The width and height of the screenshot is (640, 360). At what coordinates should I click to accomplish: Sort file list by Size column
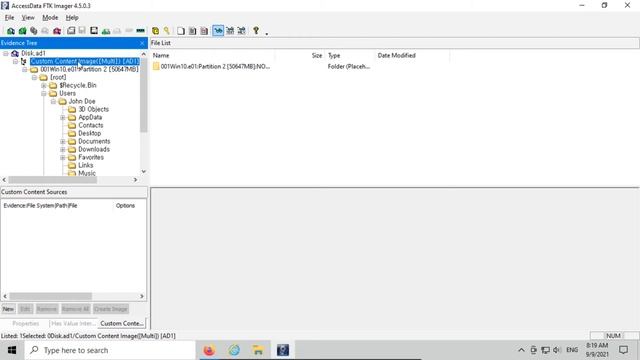point(300,56)
